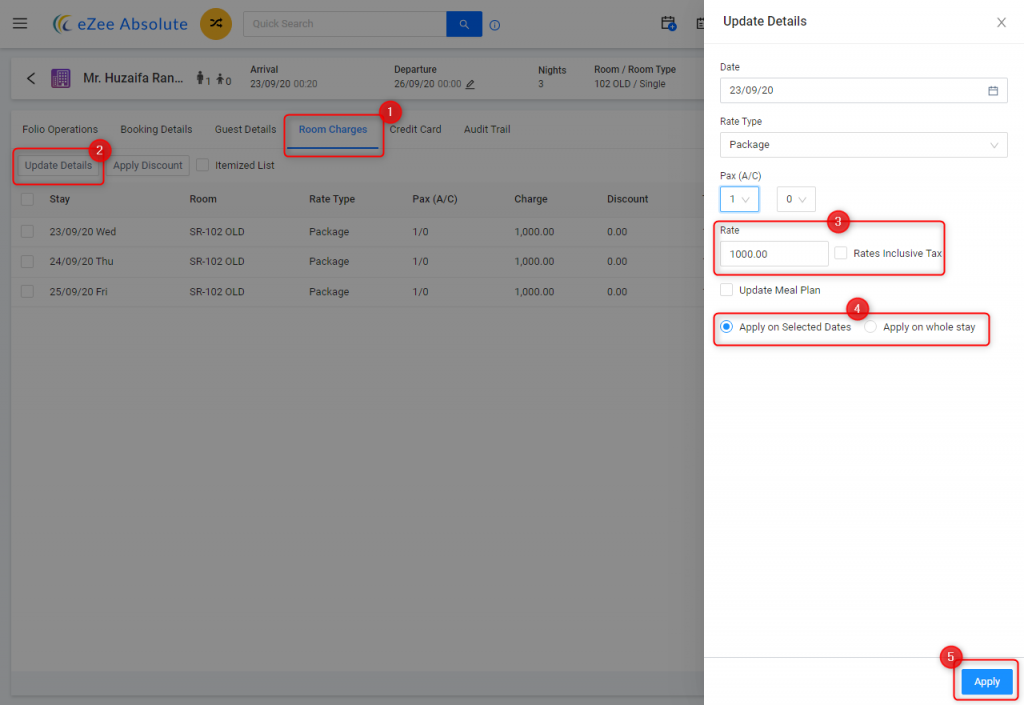1024x705 pixels.
Task: Tick the checkbox for 25/09/20 Fri row
Action: click(x=27, y=291)
